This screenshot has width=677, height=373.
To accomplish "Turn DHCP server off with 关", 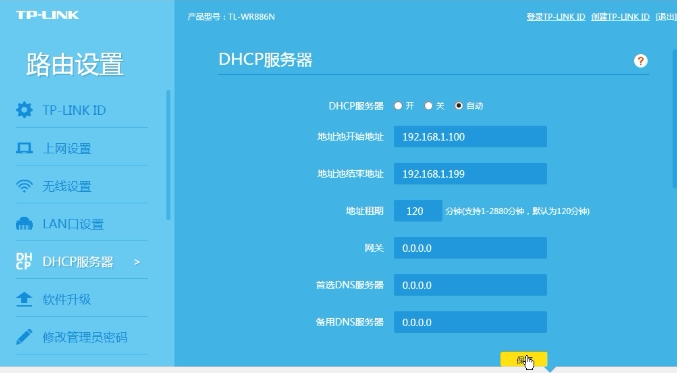I will pos(428,106).
